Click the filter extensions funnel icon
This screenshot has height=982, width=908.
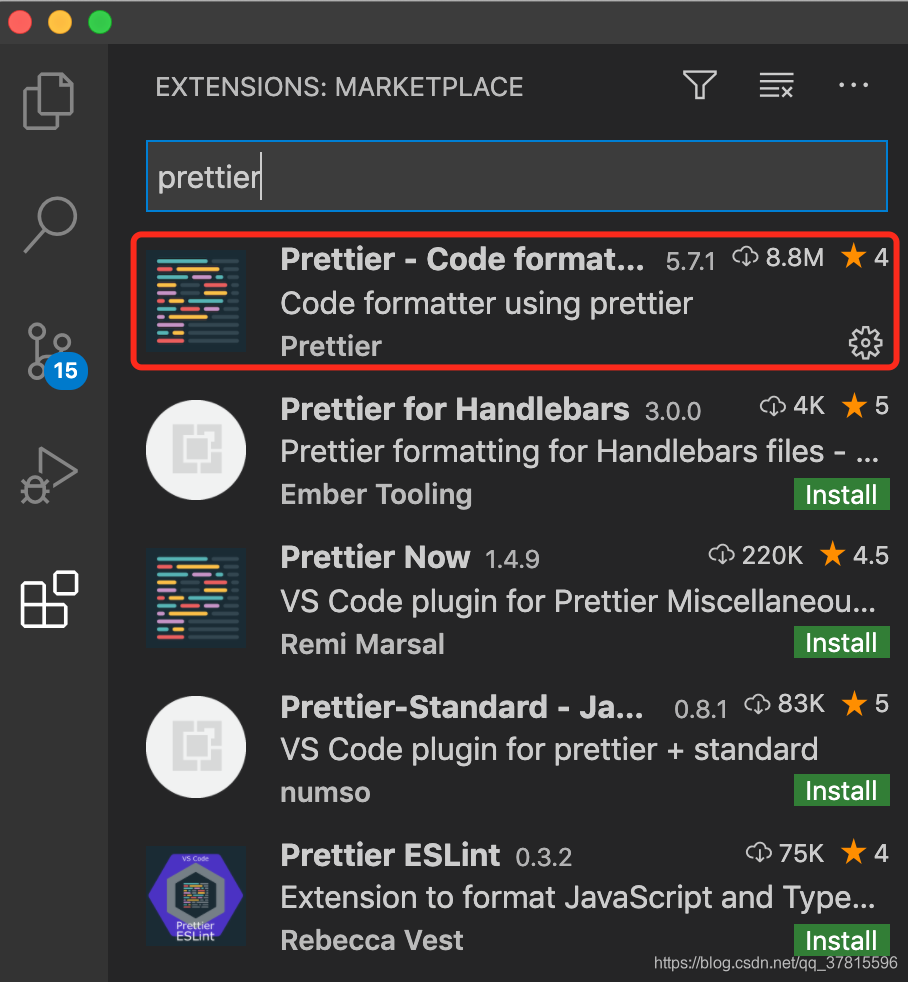[700, 86]
